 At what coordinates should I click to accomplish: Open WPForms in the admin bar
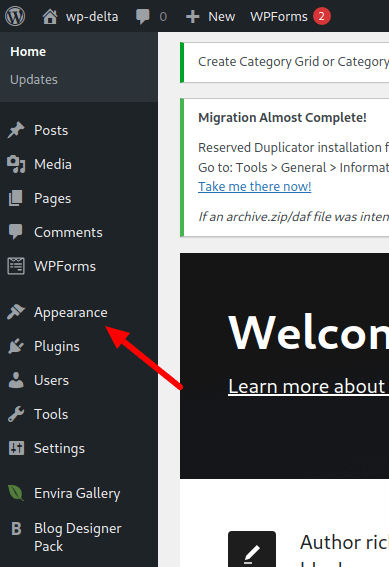[x=279, y=17]
